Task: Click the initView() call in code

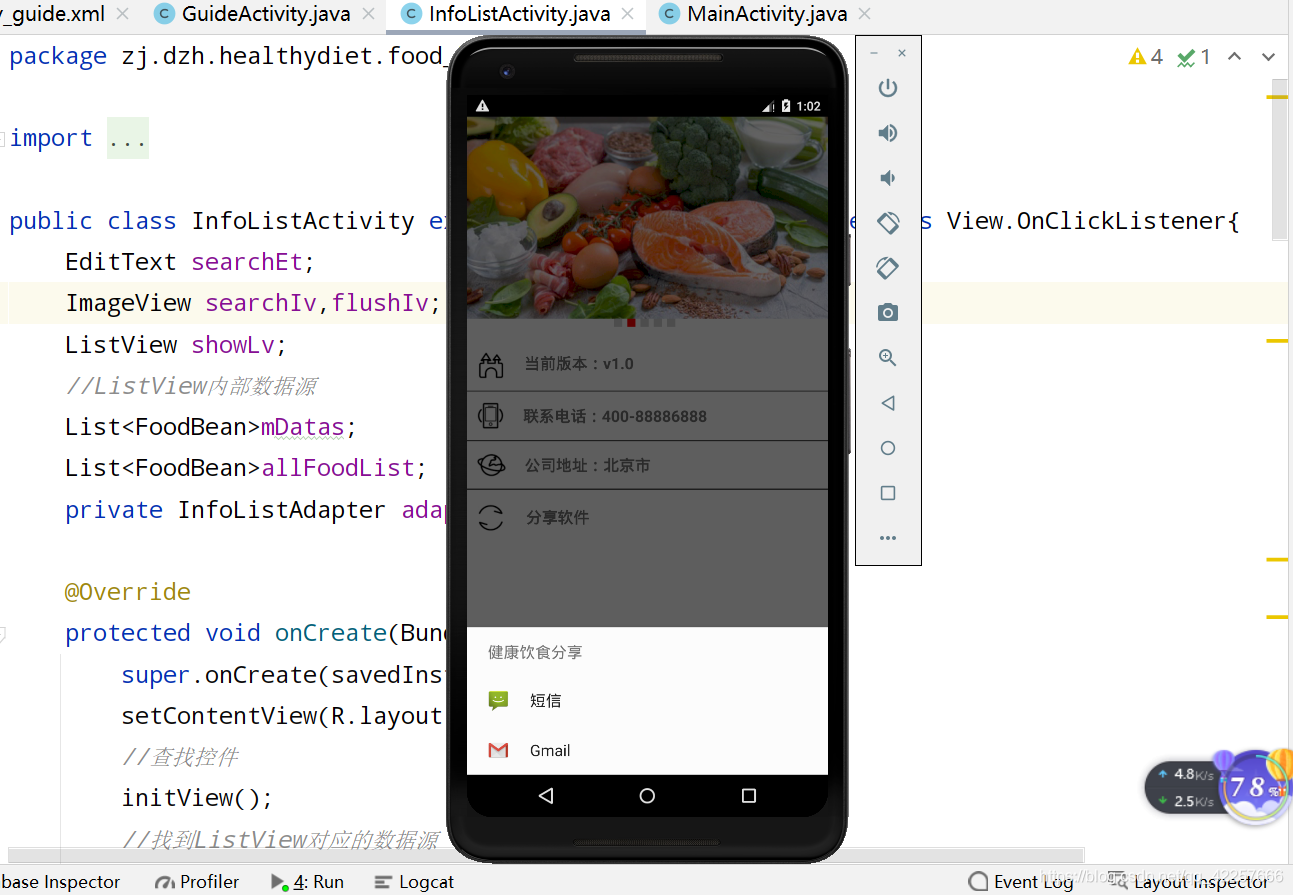Action: click(x=197, y=798)
